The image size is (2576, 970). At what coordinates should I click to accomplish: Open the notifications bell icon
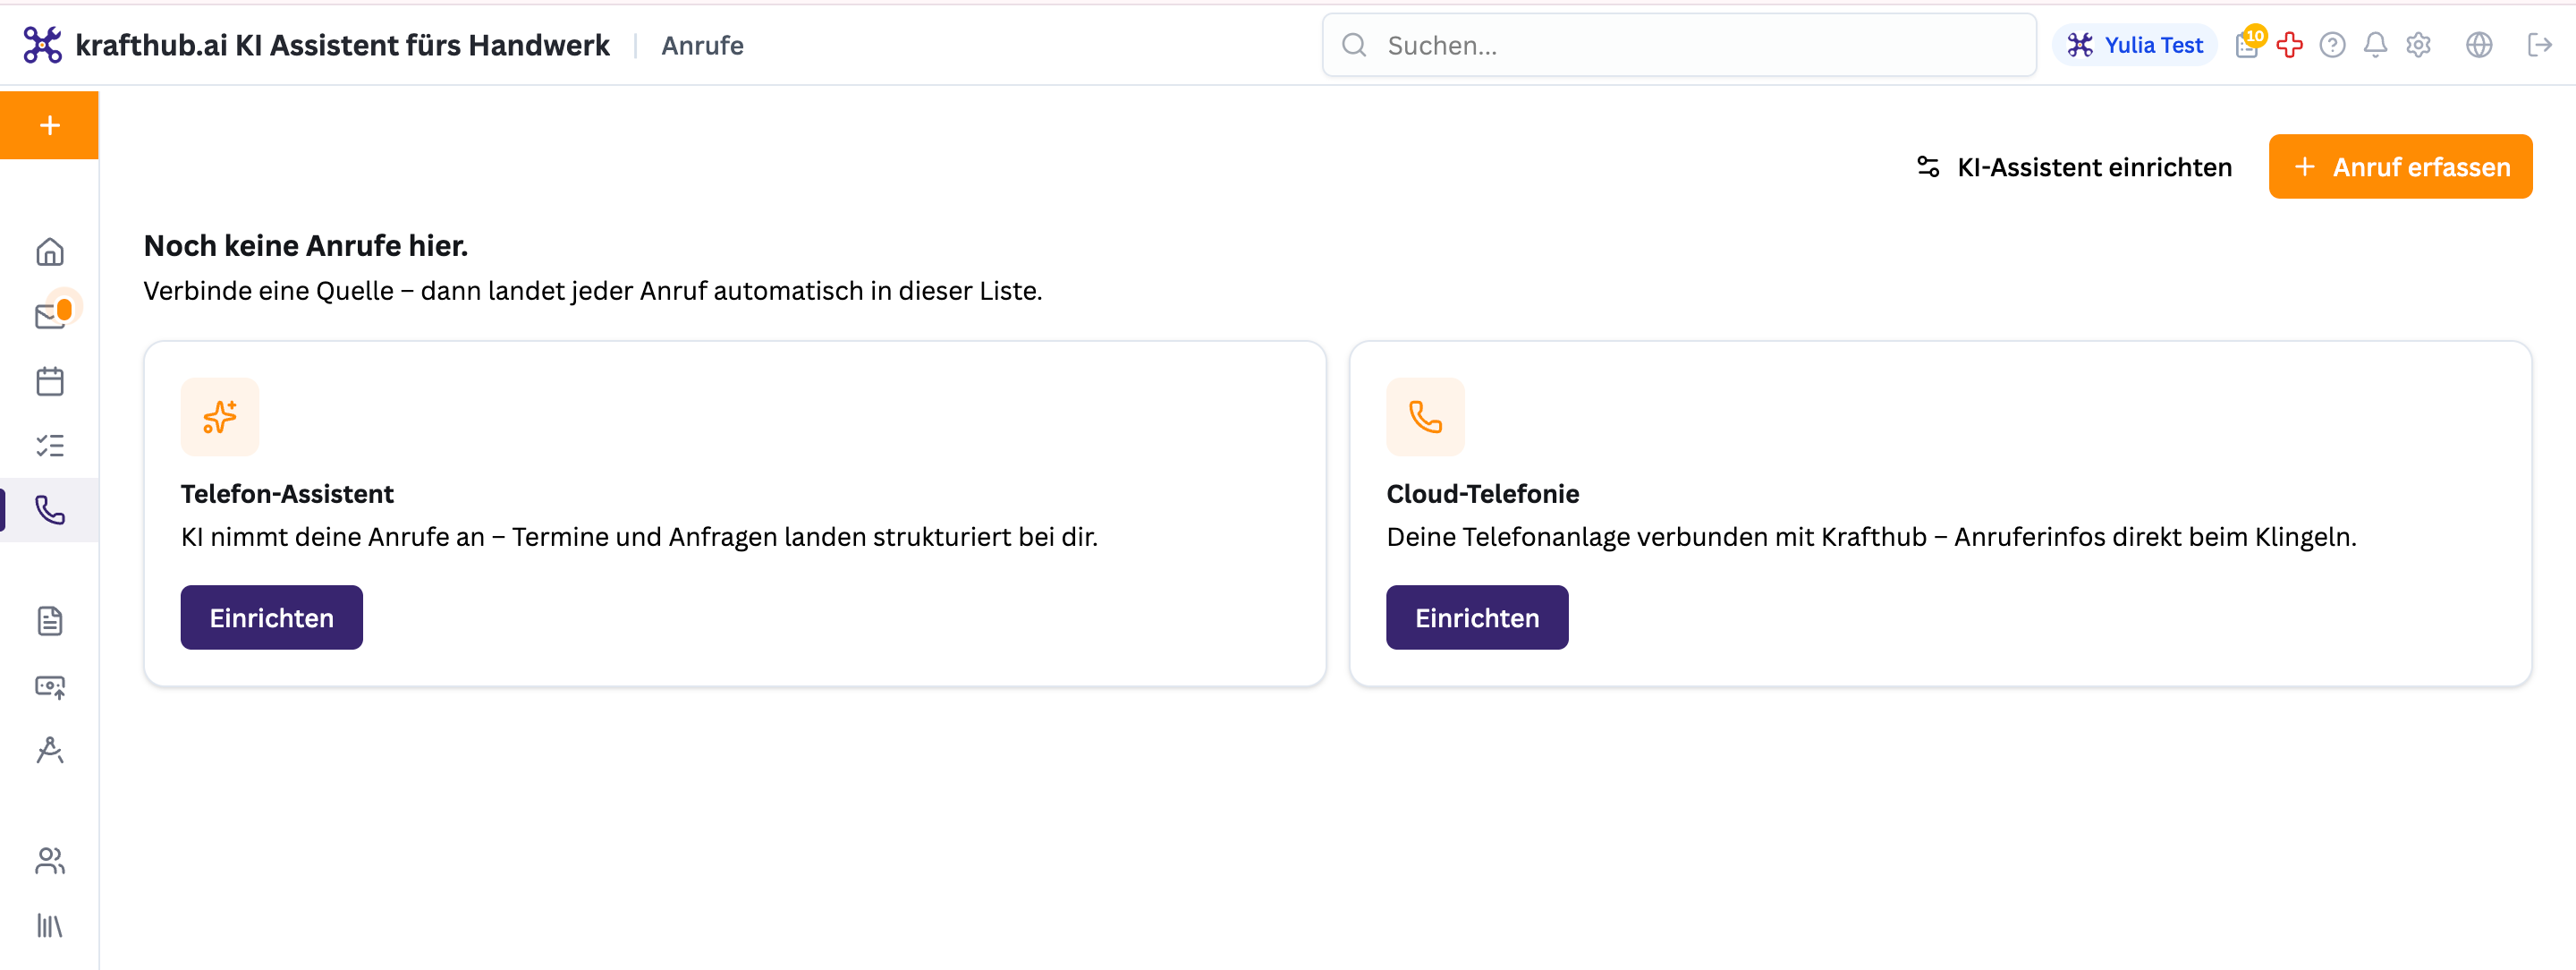2375,45
